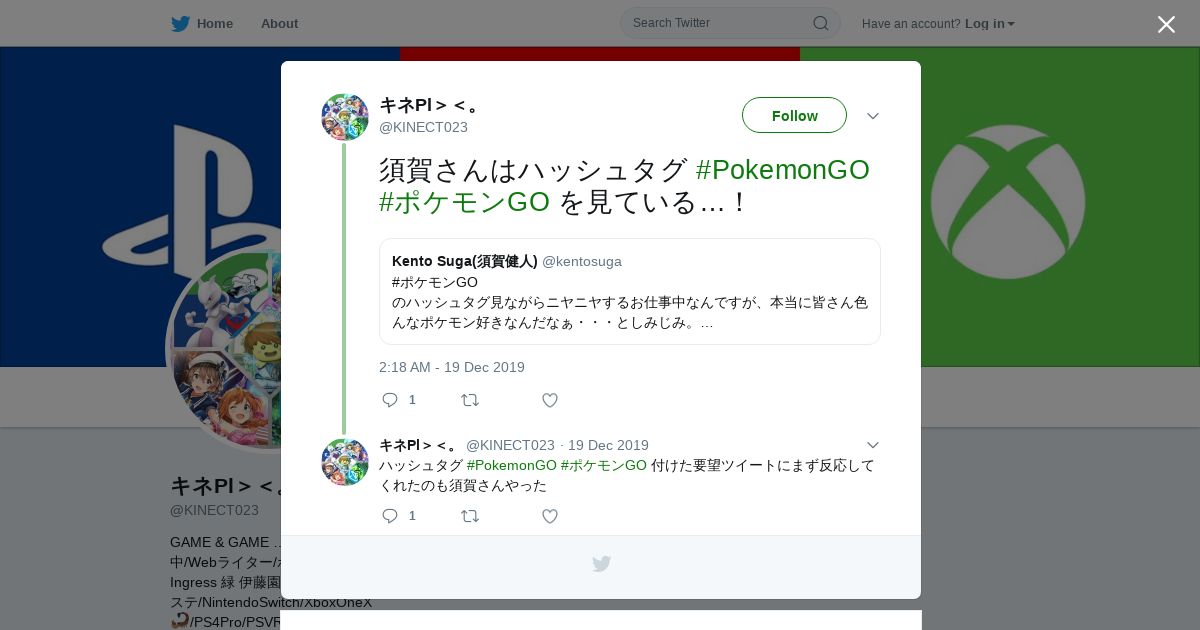Follow the @KINECT023 account
1200x630 pixels.
(794, 115)
